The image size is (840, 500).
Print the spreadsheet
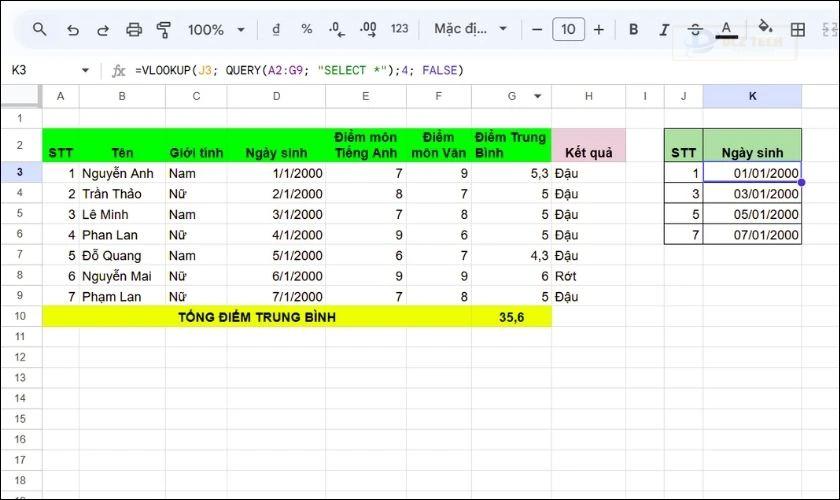[x=134, y=29]
